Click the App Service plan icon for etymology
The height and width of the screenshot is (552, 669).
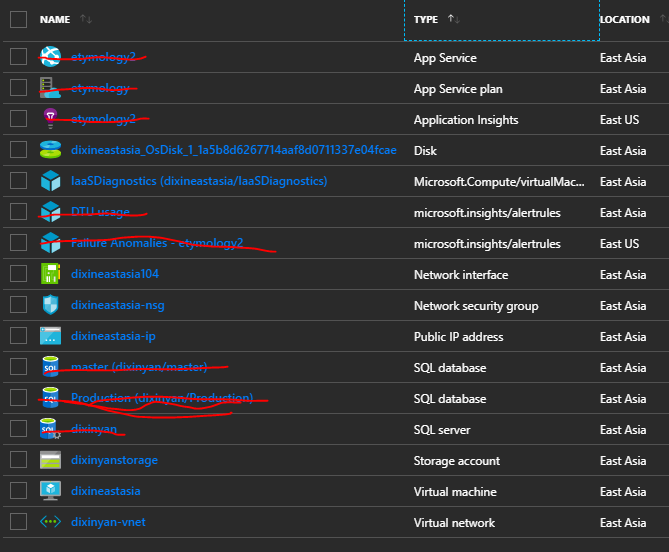(x=50, y=88)
